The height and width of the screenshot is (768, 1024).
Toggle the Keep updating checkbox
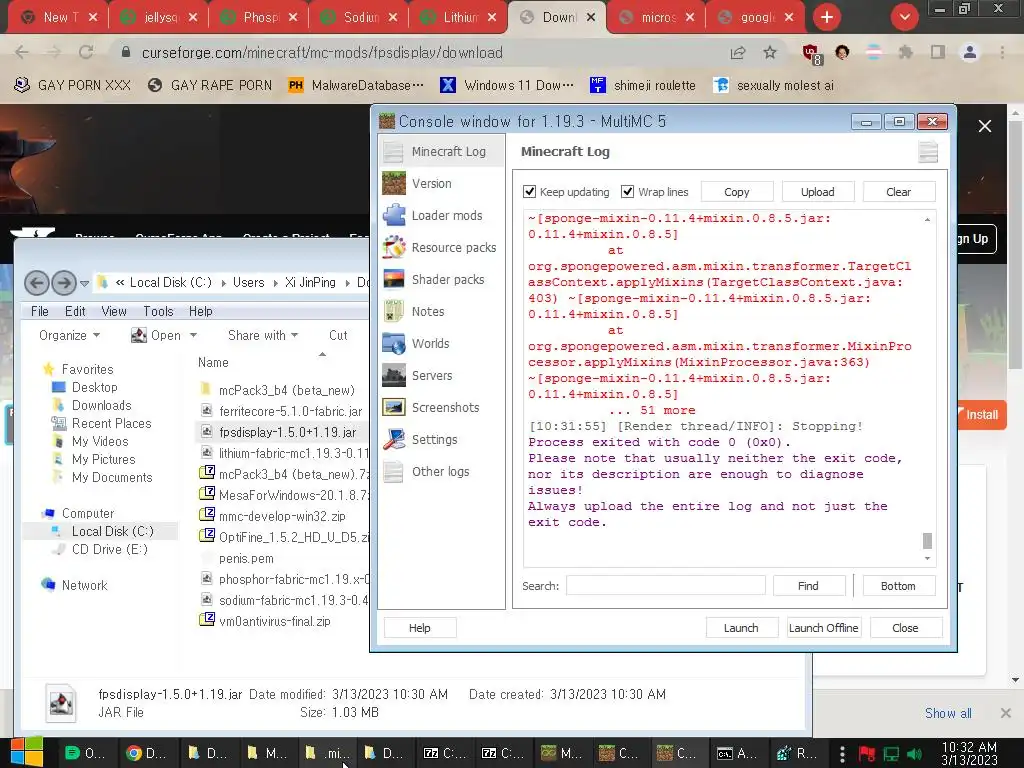coord(530,192)
